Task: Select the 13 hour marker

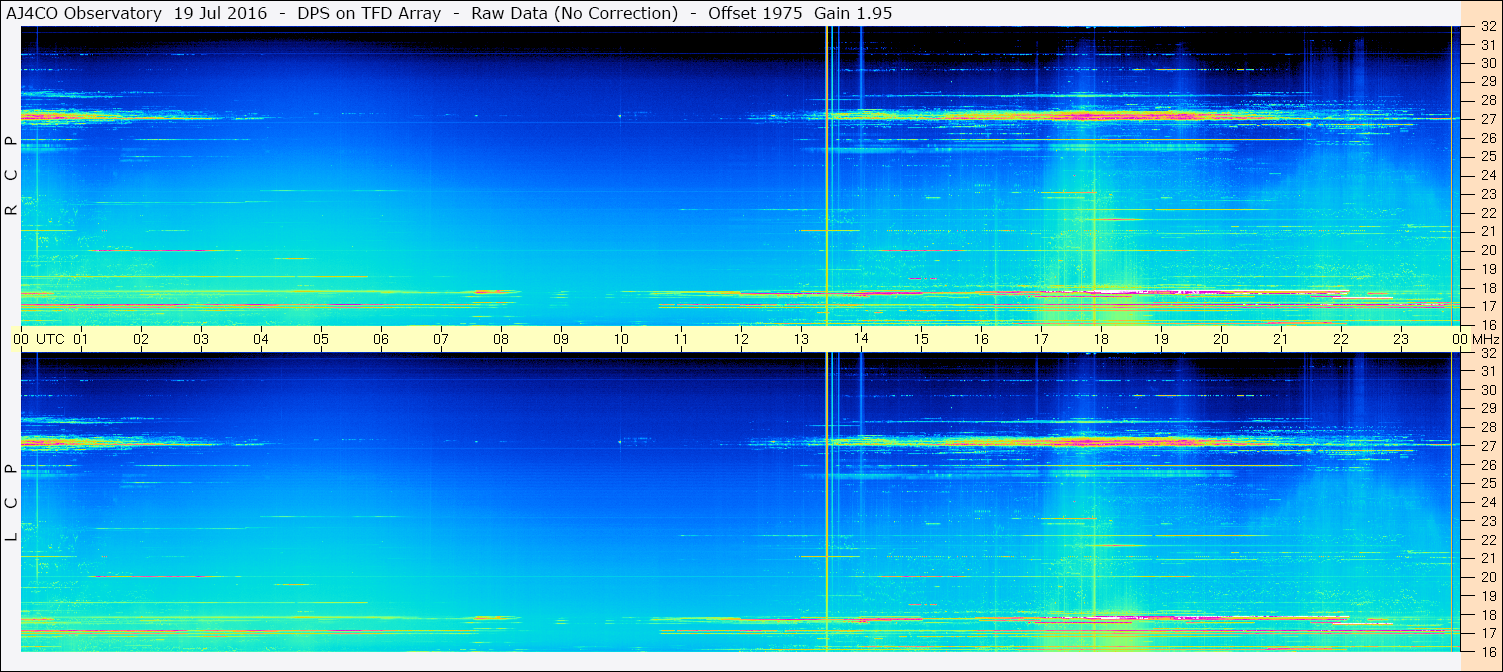Action: pos(801,339)
